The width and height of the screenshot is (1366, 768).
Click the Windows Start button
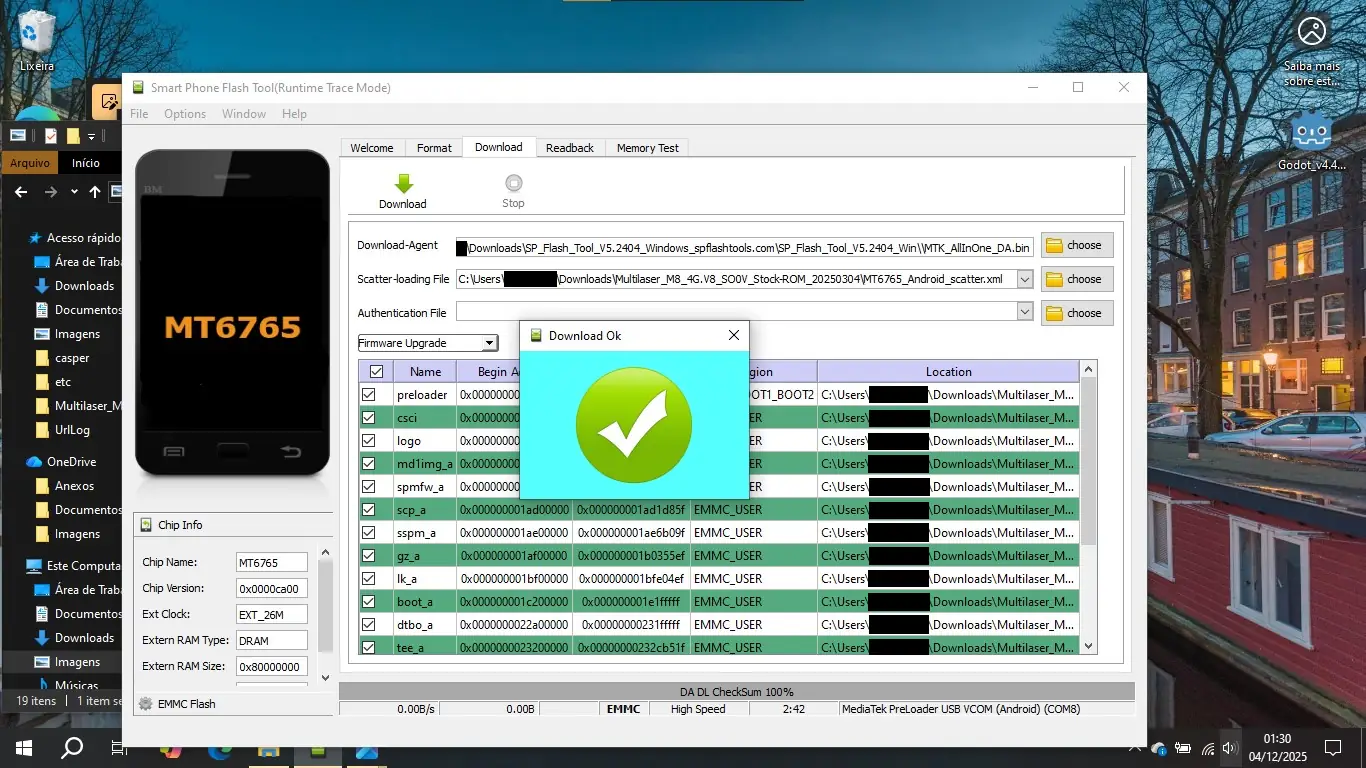(23, 747)
